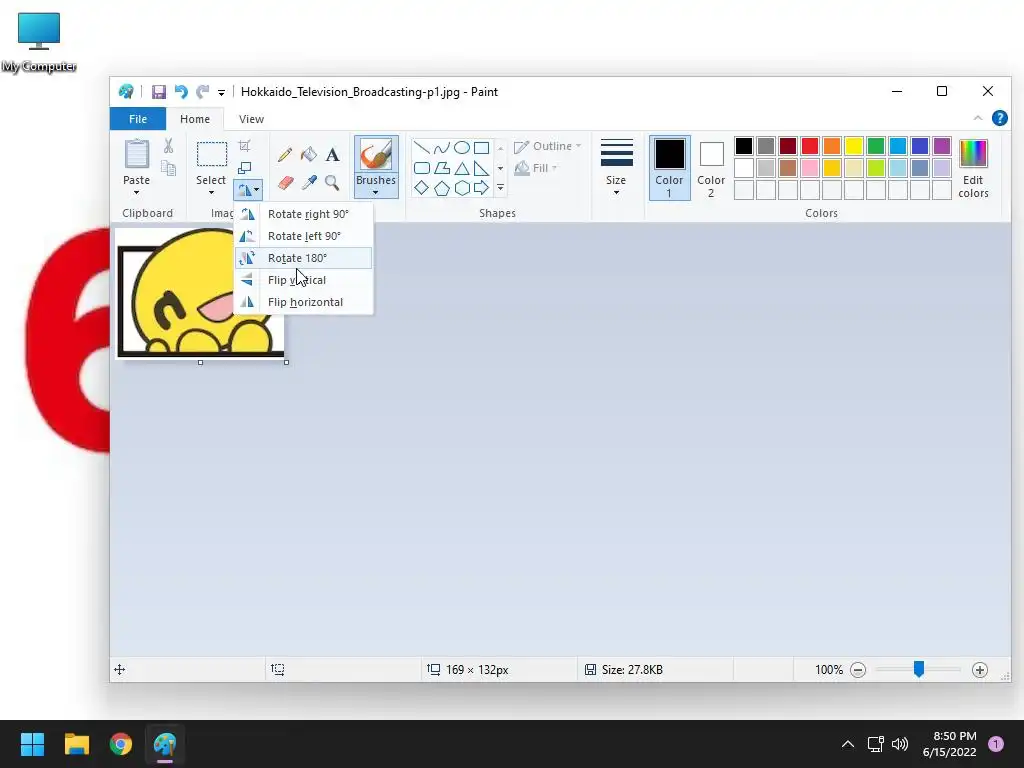
Task: Select the Text tool
Action: pyautogui.click(x=332, y=155)
